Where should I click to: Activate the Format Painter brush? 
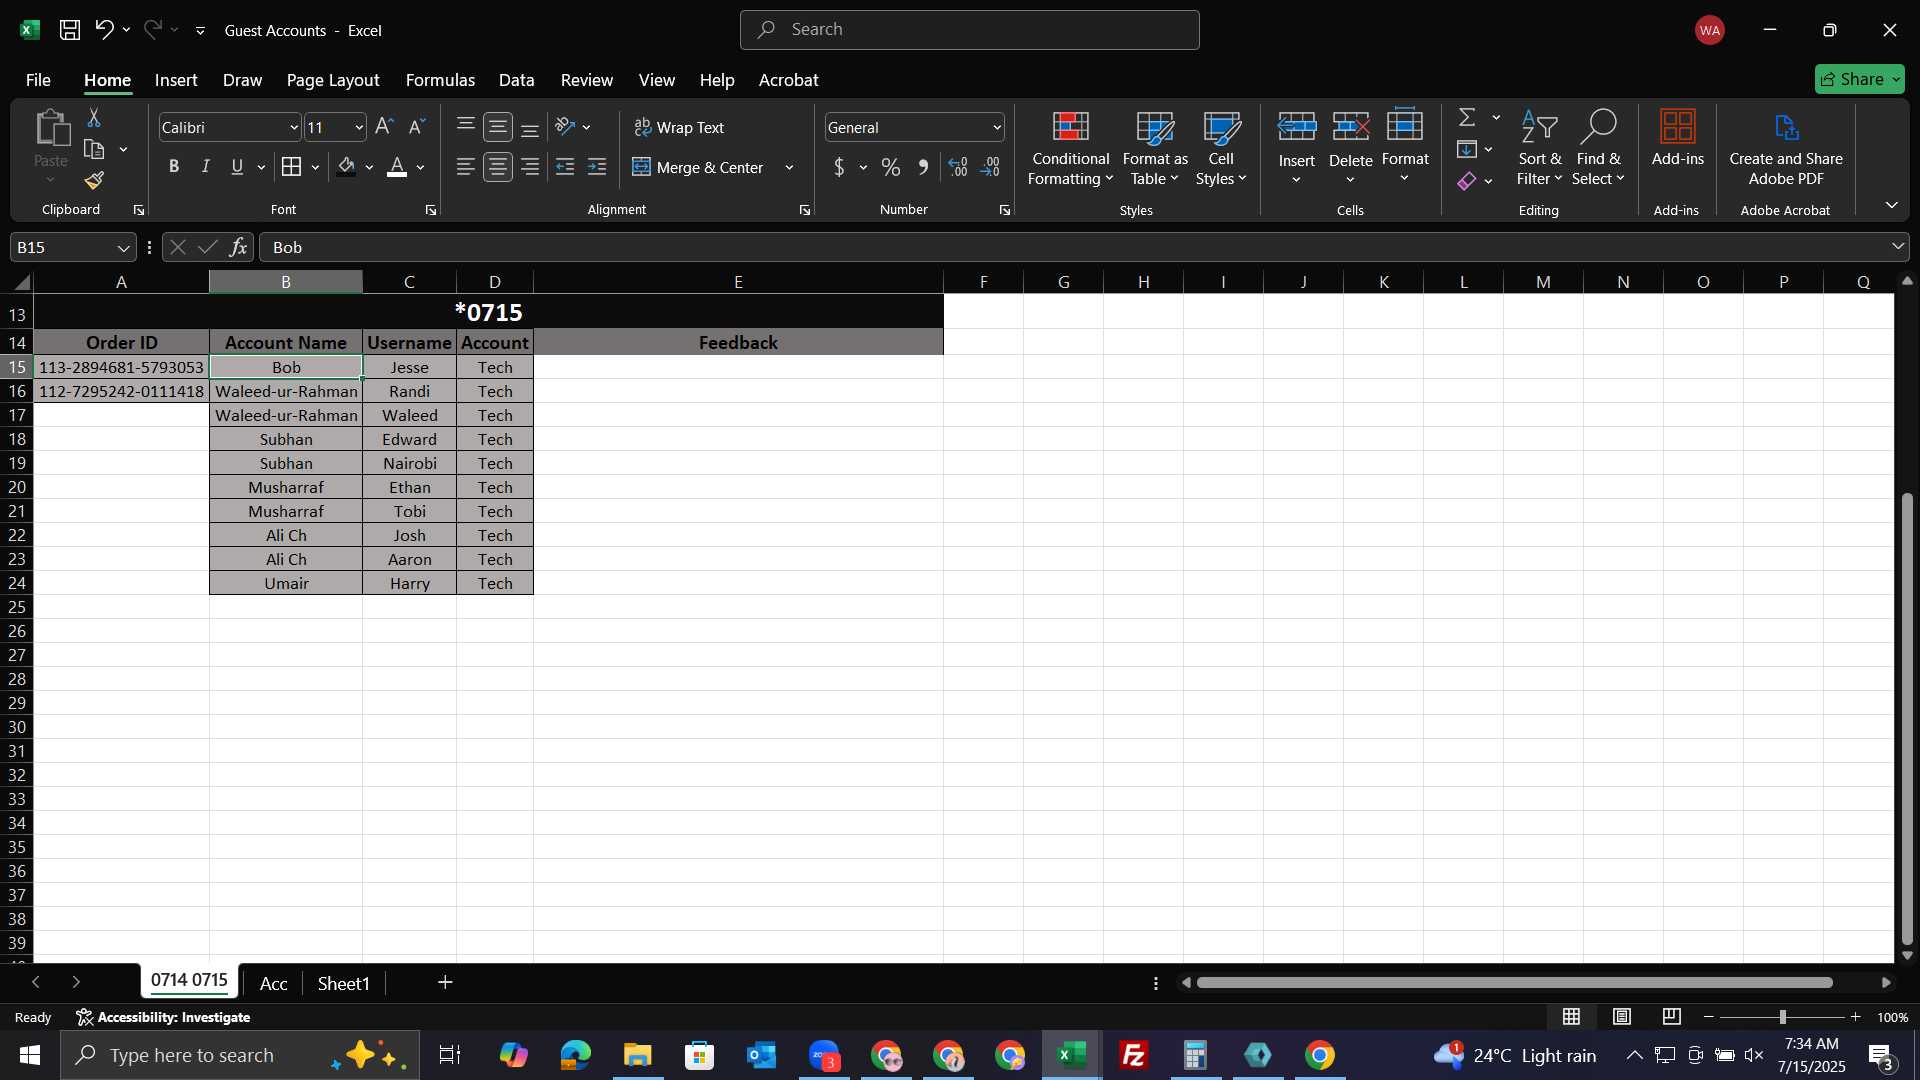95,181
